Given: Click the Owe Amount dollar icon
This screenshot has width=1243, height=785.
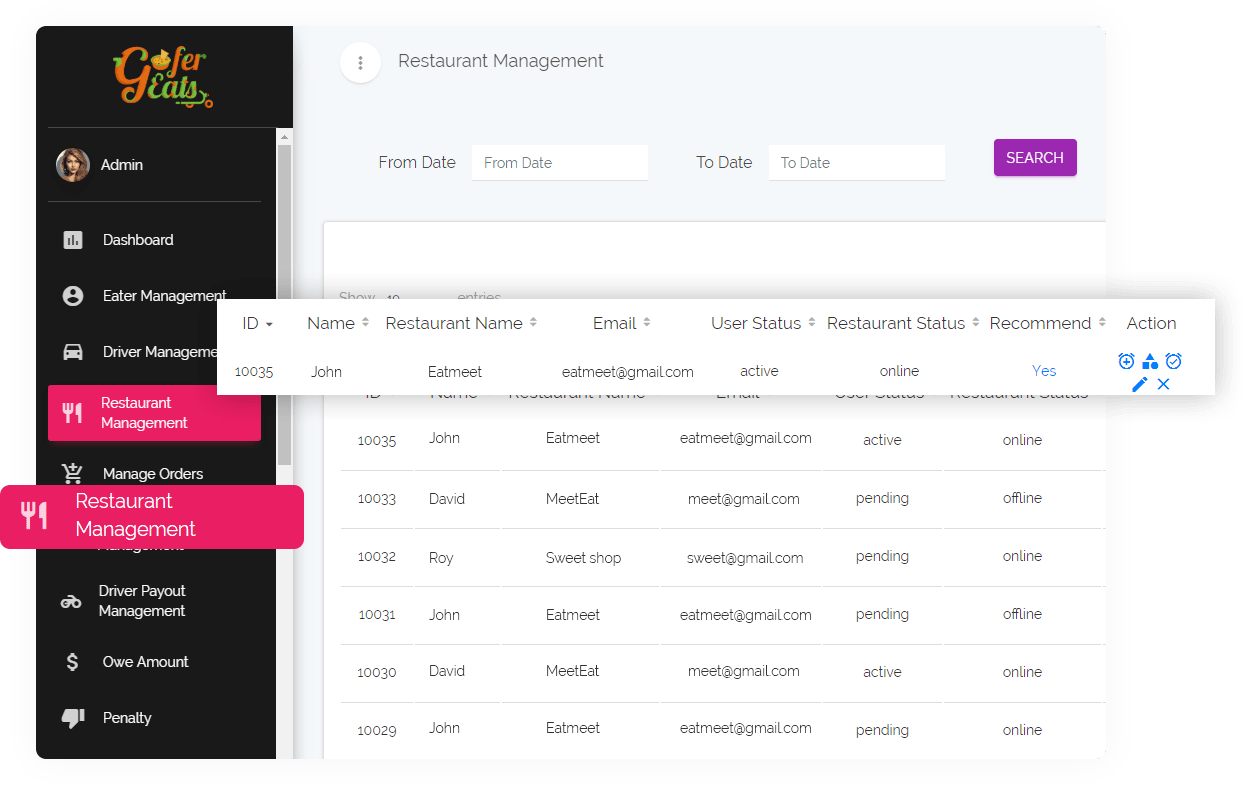Looking at the screenshot, I should [72, 662].
